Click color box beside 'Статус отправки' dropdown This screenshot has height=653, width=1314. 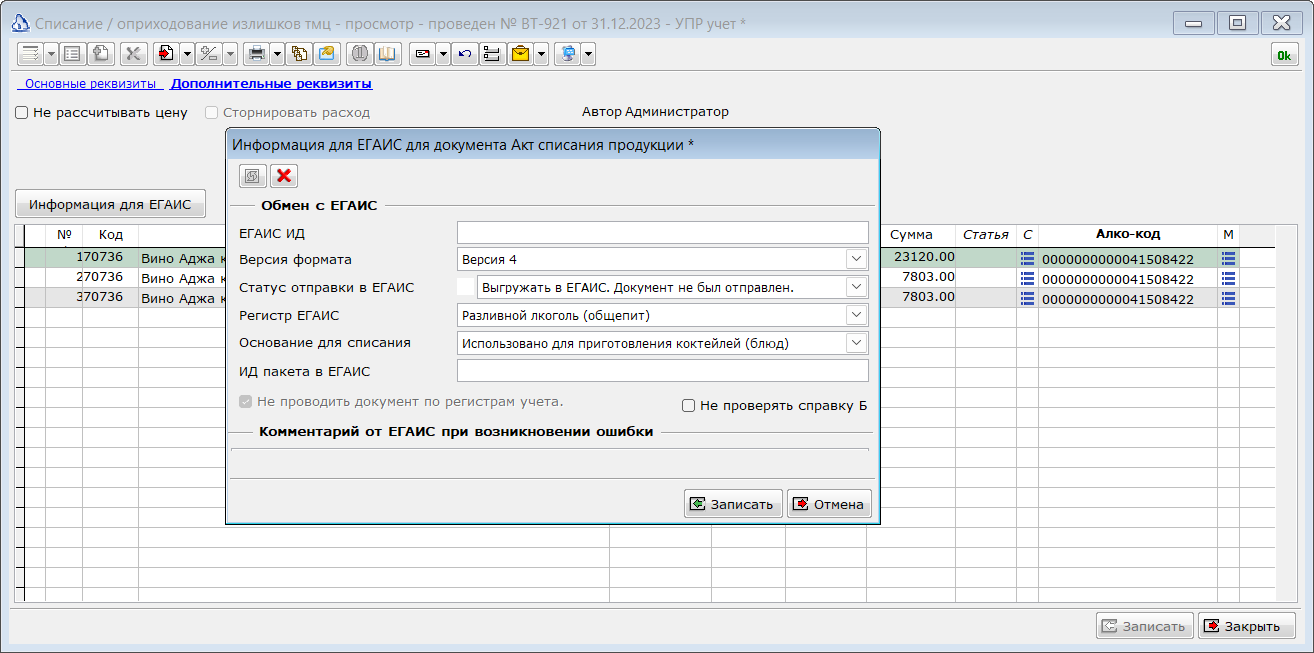[465, 287]
